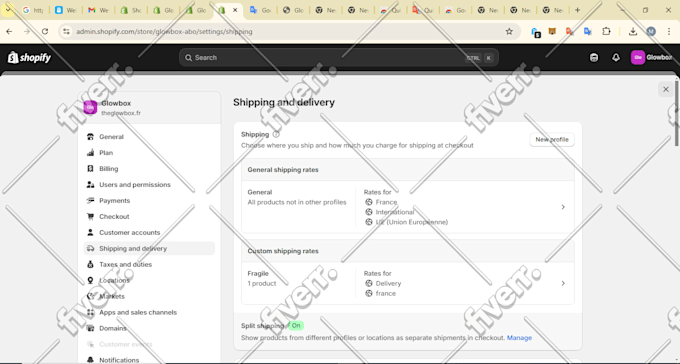Switch to the Gmail browser tab
680x364 pixels.
[x=98, y=10]
